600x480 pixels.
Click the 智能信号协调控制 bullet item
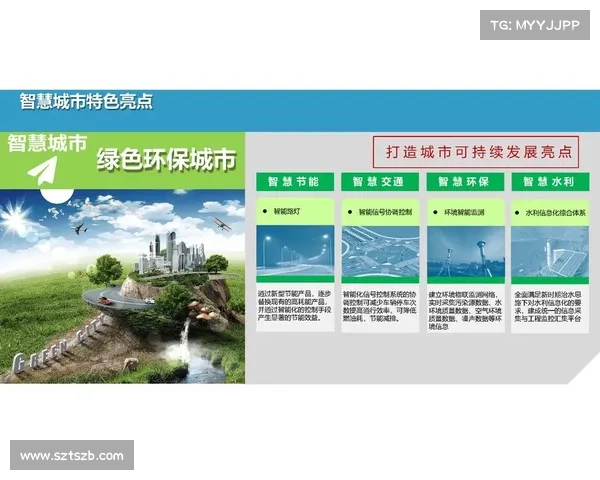pos(380,212)
